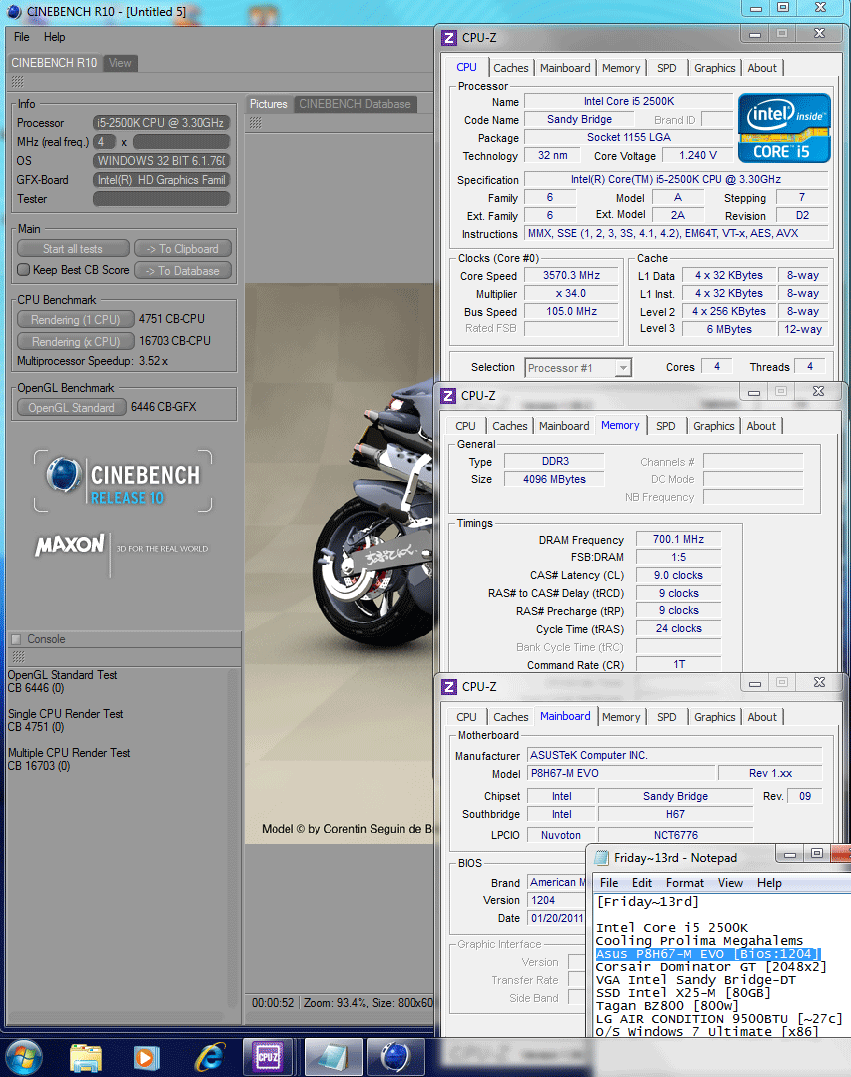Run the Rendering (1 CPU) benchmark
851x1077 pixels.
point(76,319)
